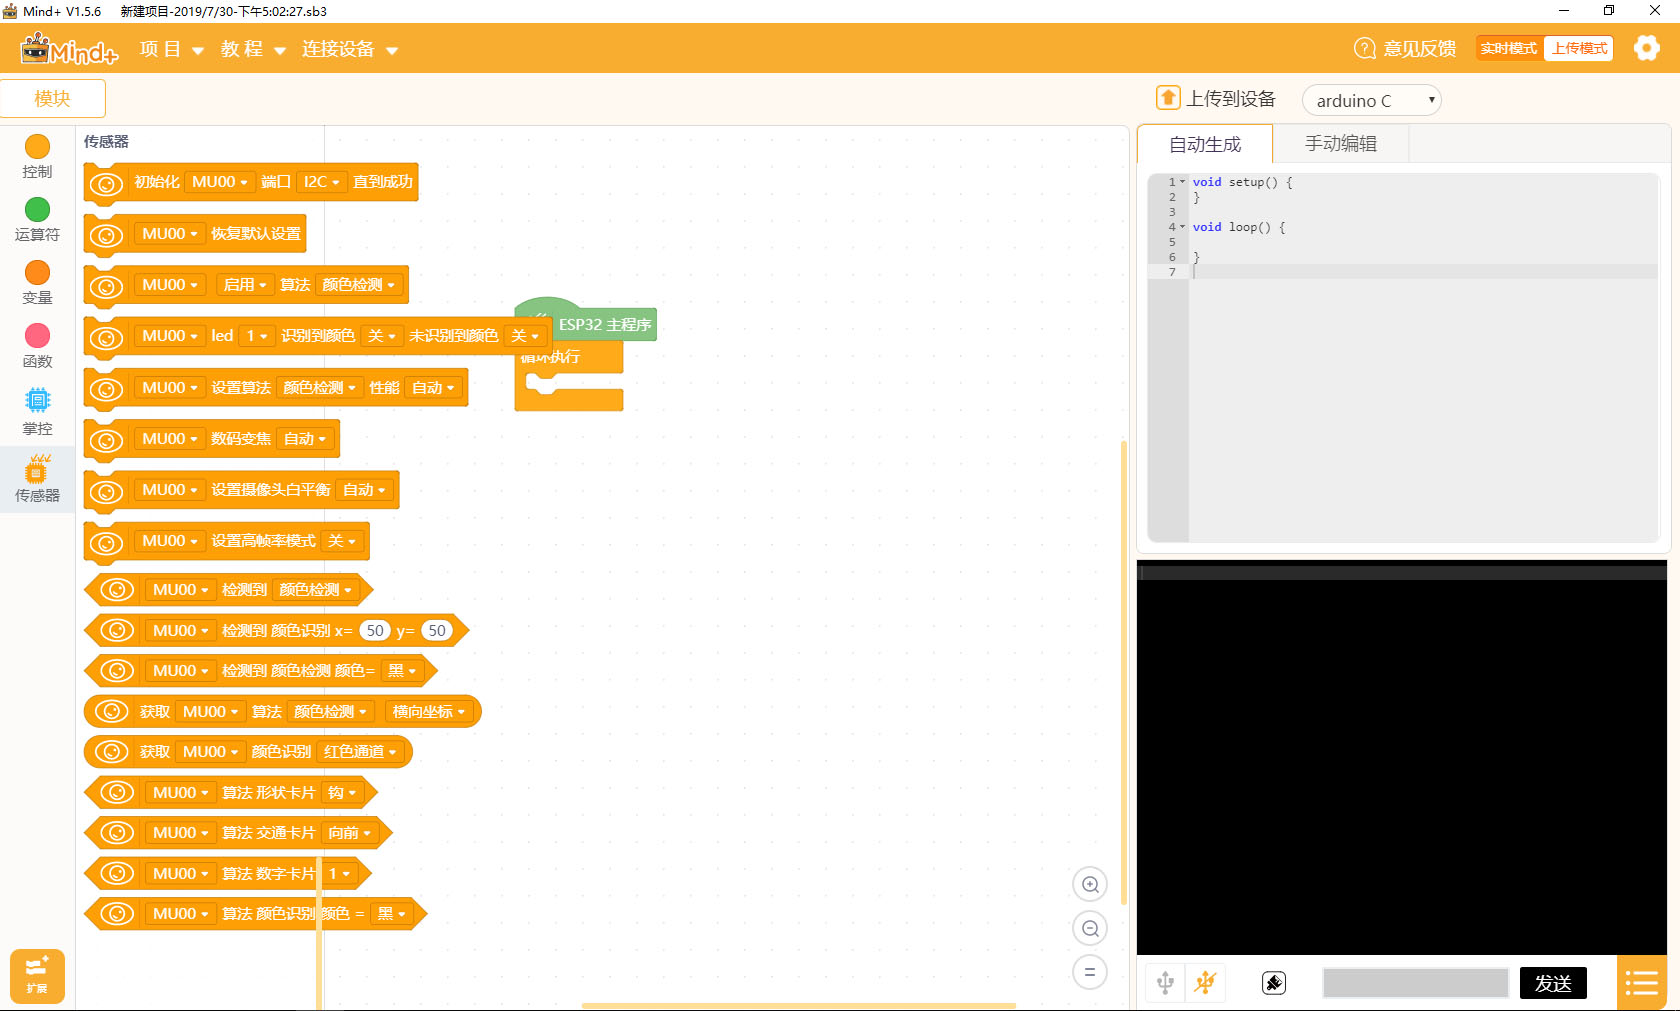Image resolution: width=1680 pixels, height=1011 pixels.
Task: Click the serial send text input field
Action: (1415, 983)
